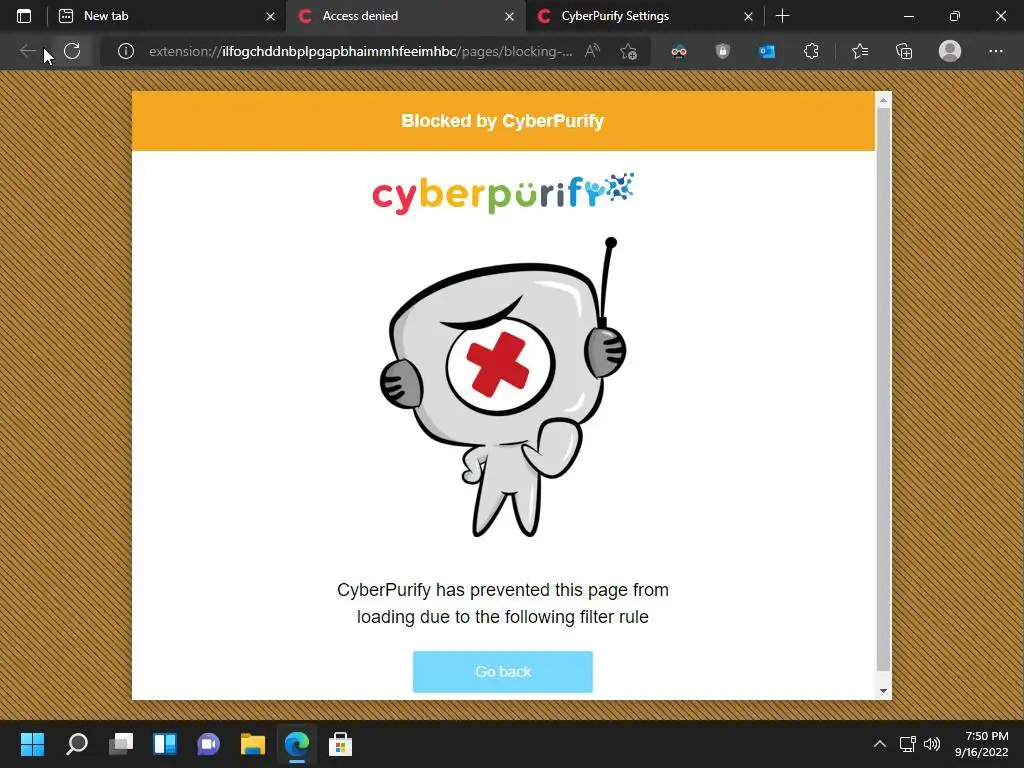Open the Widgets taskbar icon
The image size is (1024, 768).
tap(165, 744)
